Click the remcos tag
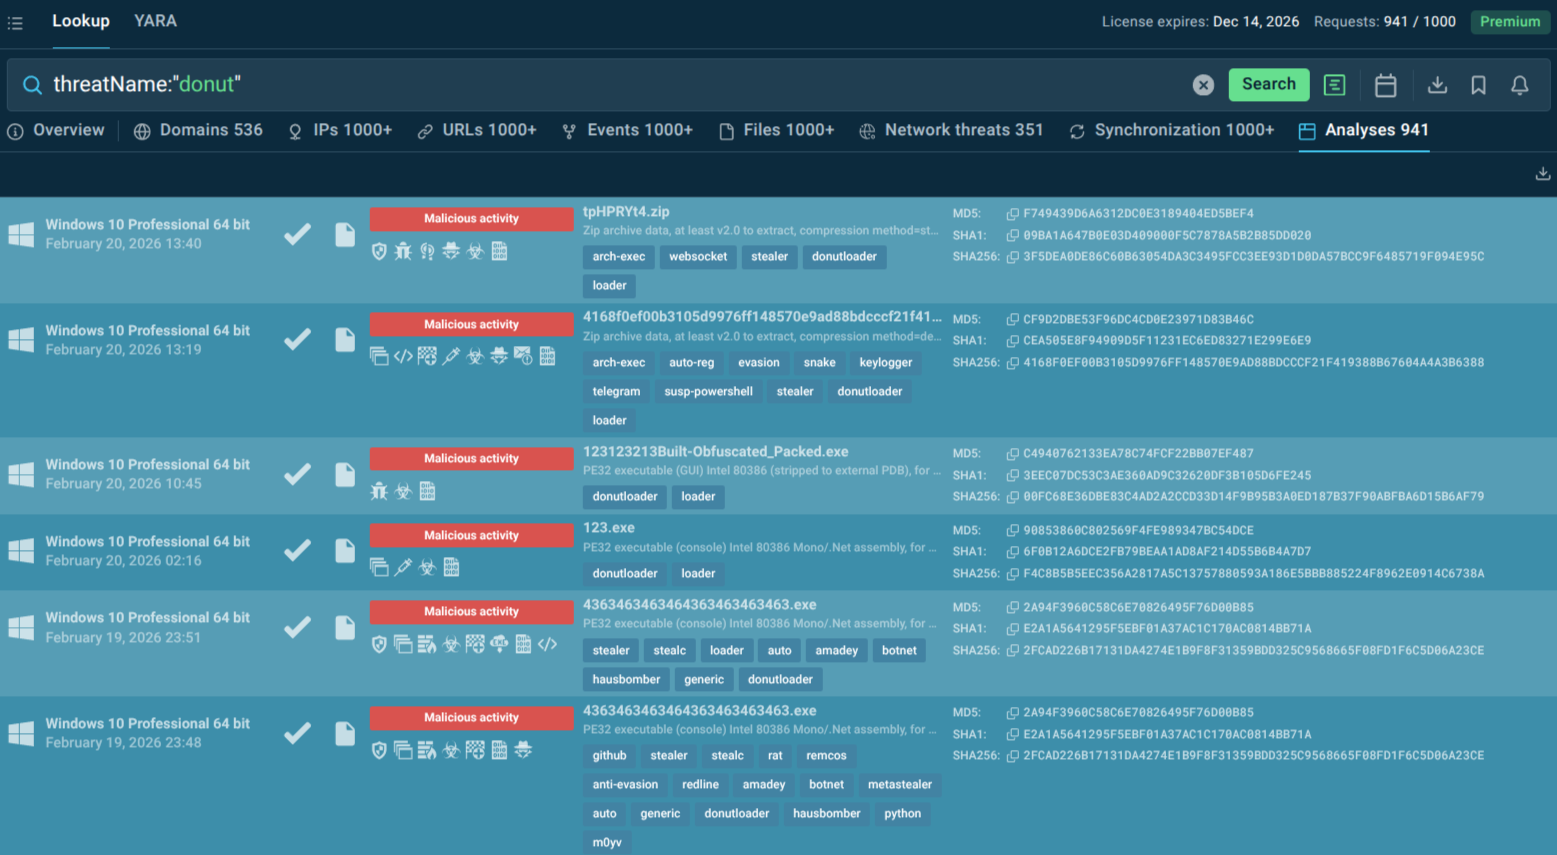Image resolution: width=1557 pixels, height=855 pixels. click(x=826, y=756)
